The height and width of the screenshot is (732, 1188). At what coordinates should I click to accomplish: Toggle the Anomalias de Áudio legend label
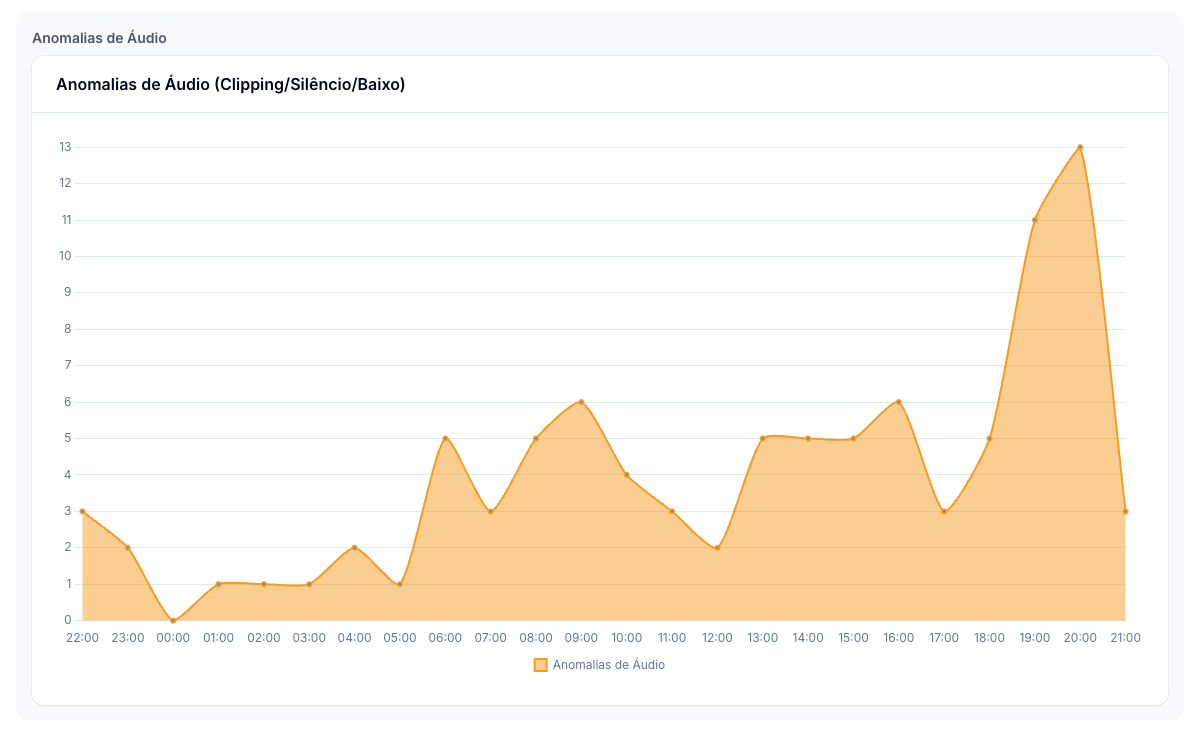click(608, 665)
